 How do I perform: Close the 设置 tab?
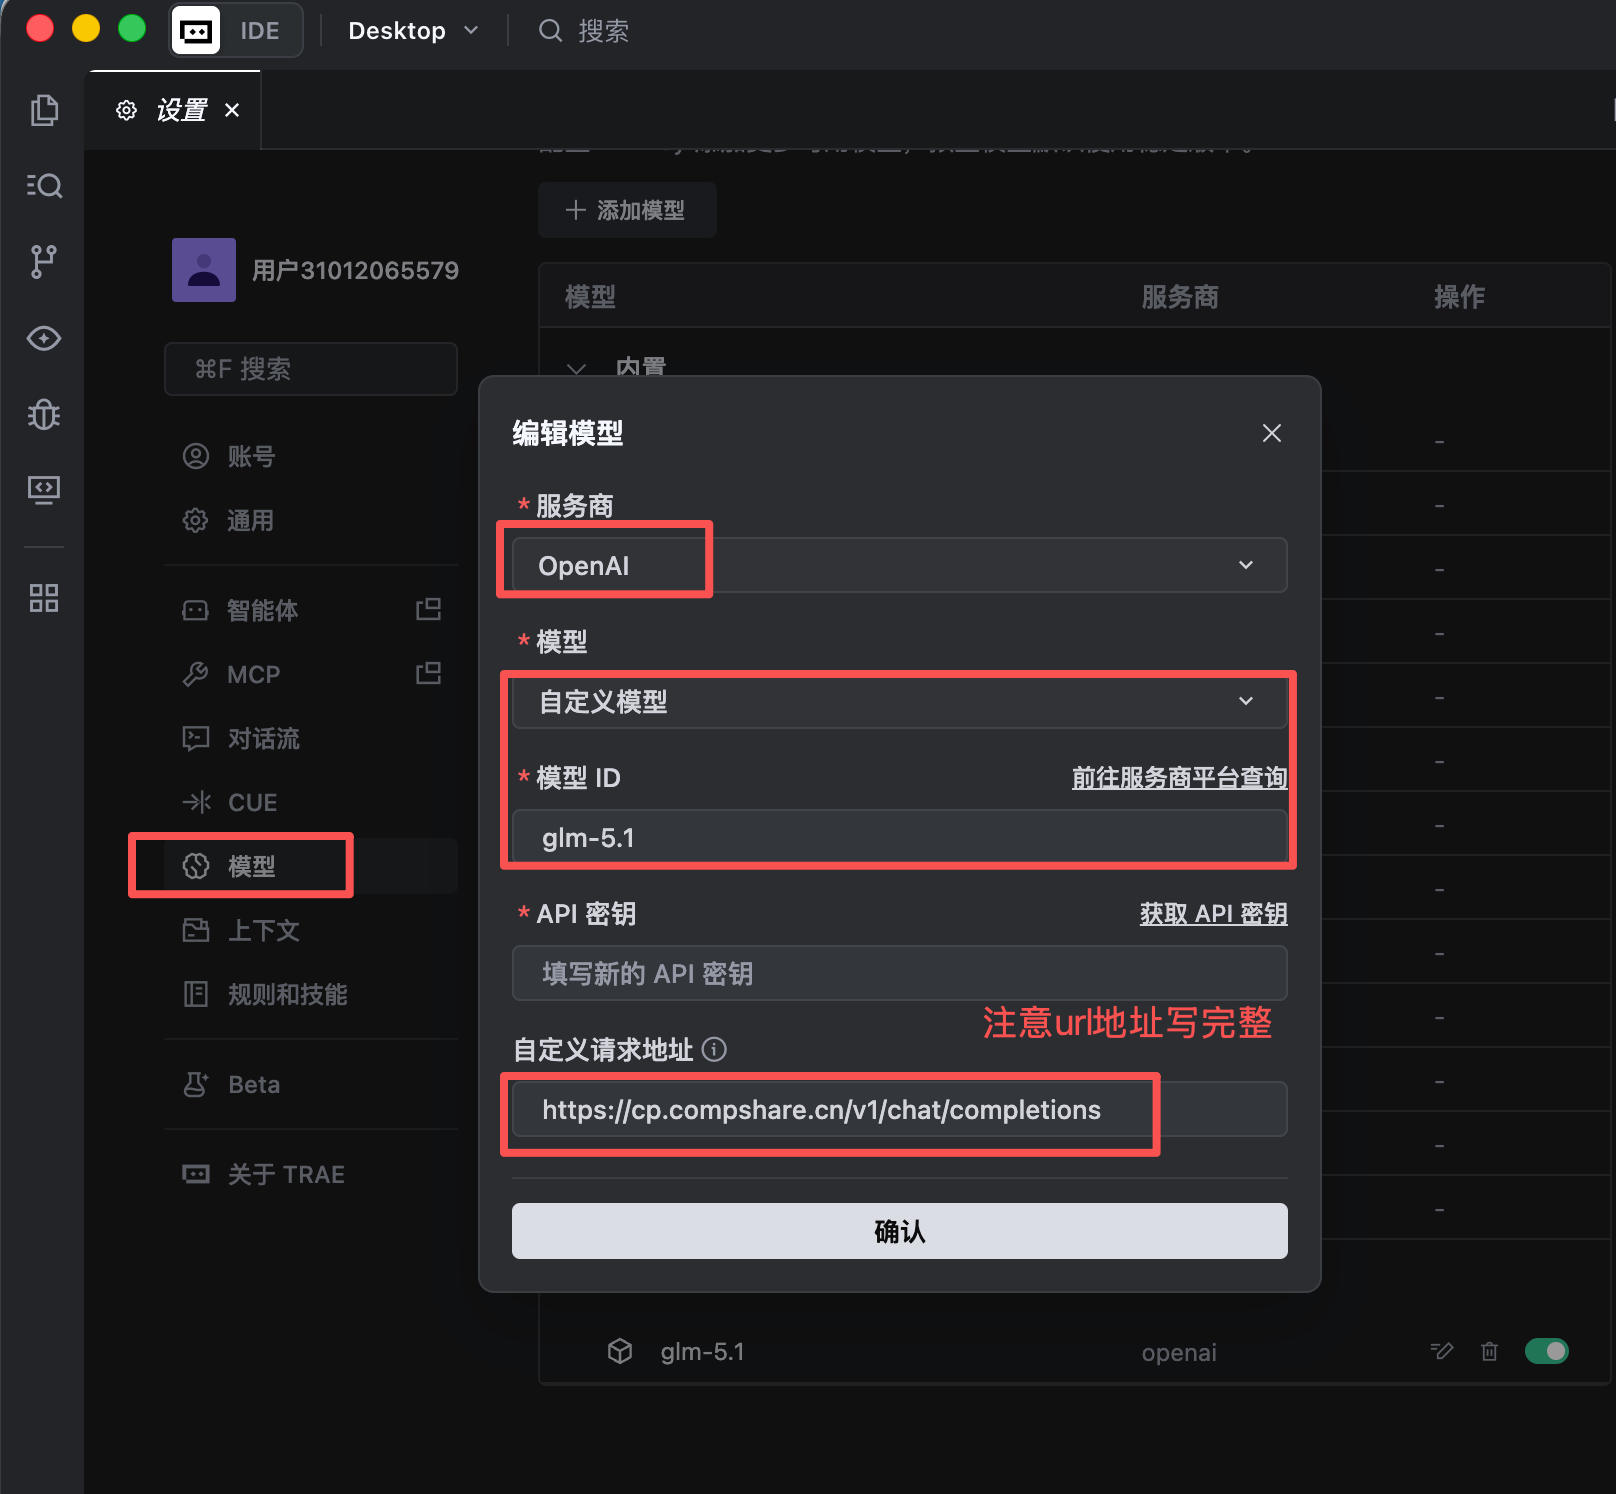pos(232,110)
